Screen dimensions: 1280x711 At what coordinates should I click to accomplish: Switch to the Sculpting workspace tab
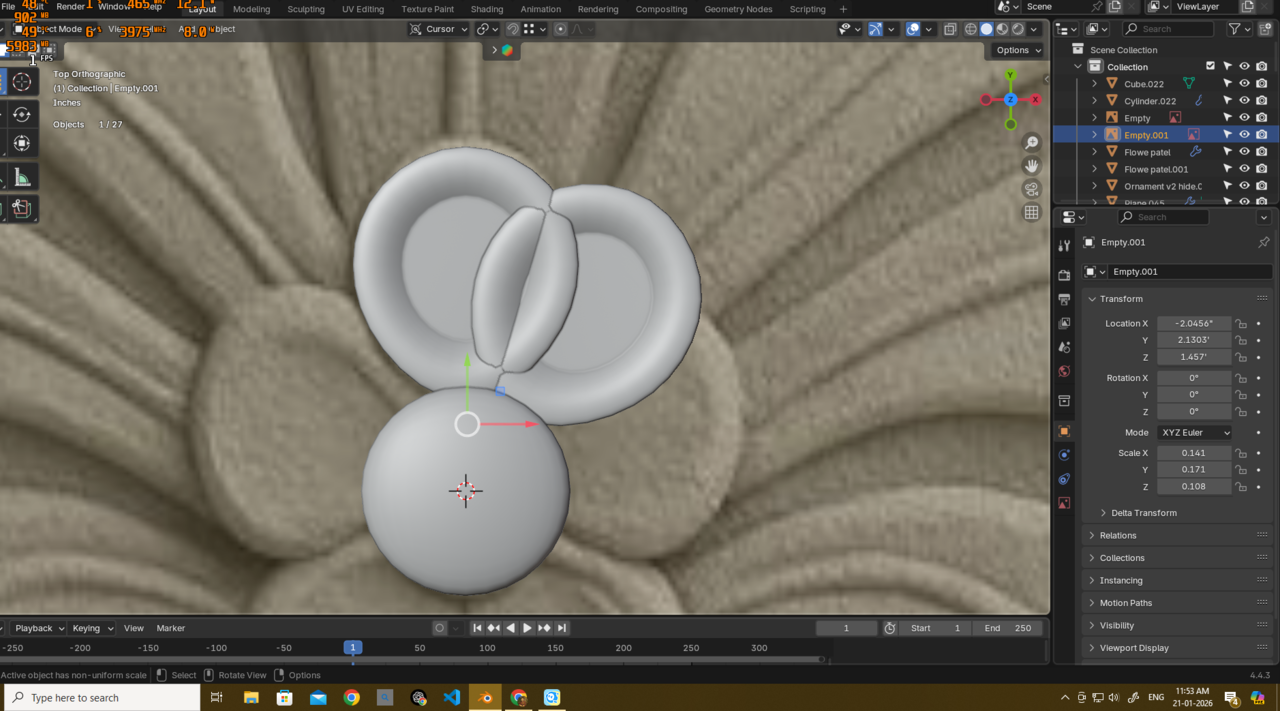pyautogui.click(x=306, y=9)
